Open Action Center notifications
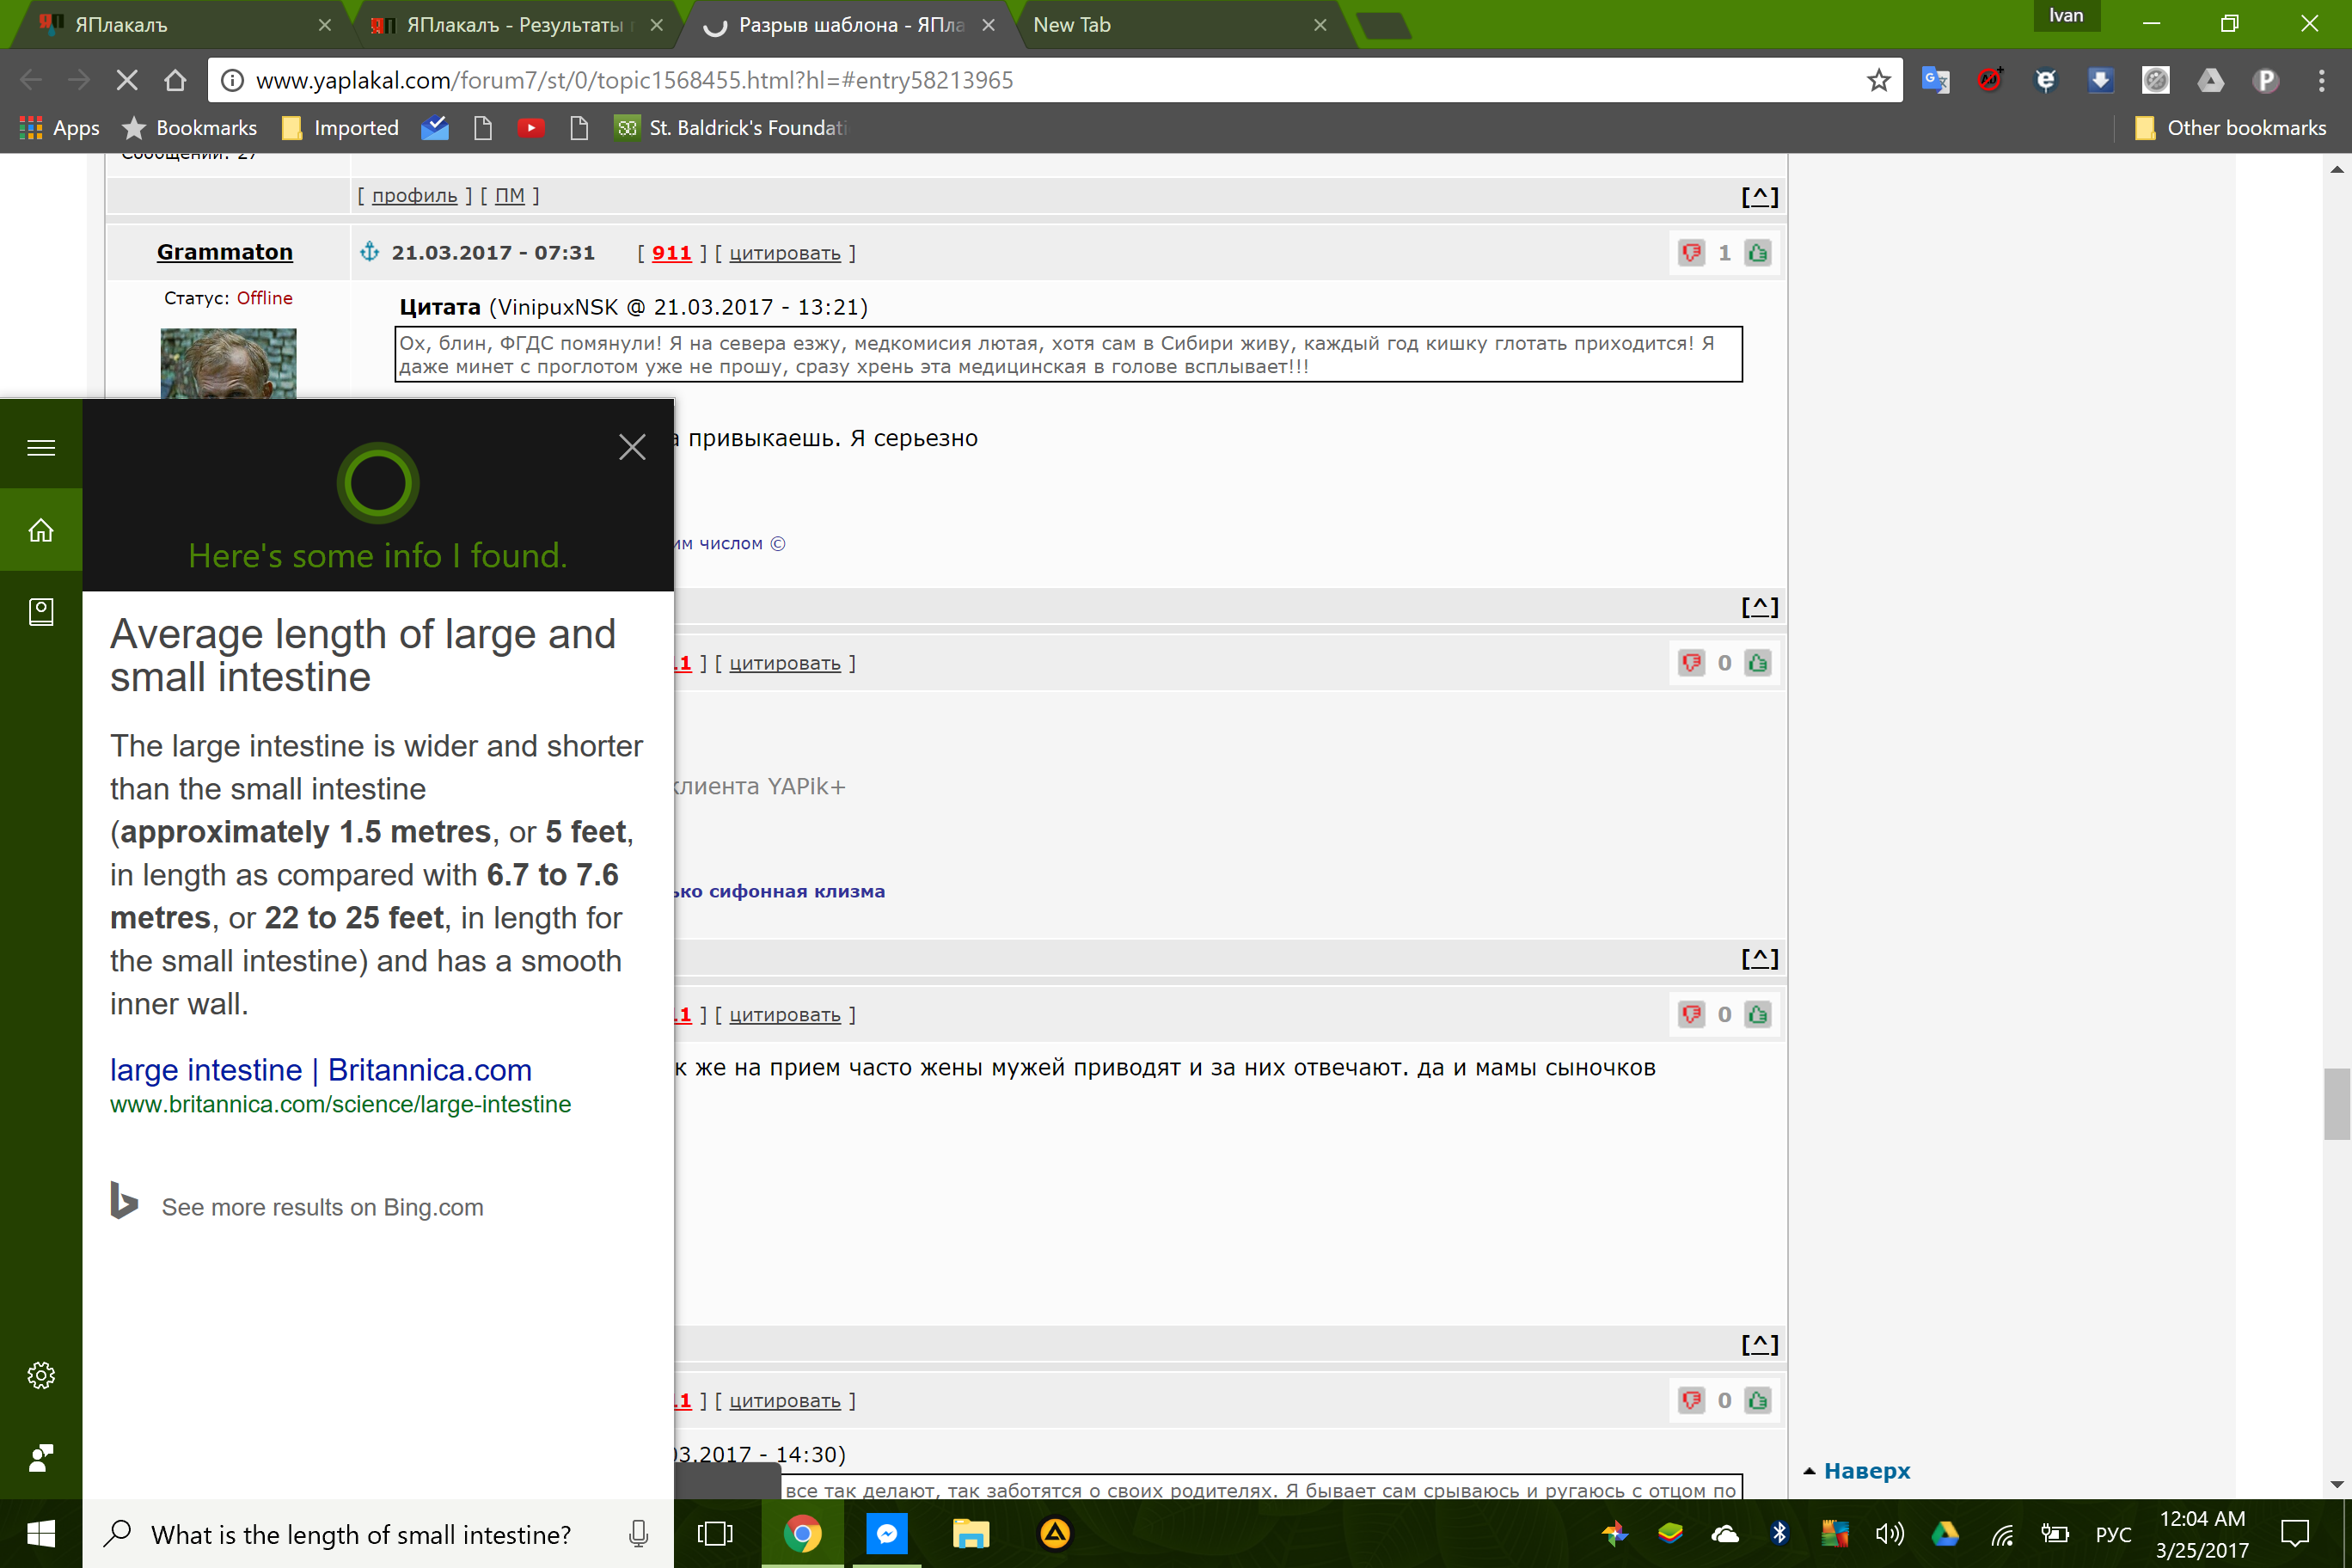 (2295, 1533)
